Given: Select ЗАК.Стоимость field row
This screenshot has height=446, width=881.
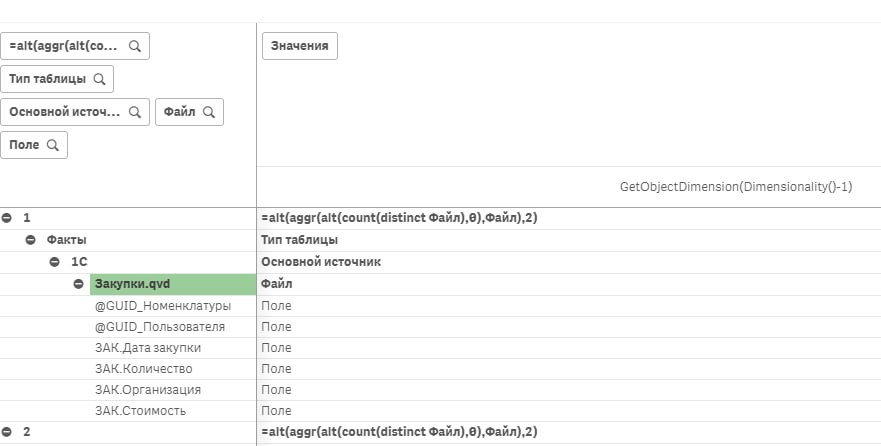Looking at the screenshot, I should tap(140, 411).
